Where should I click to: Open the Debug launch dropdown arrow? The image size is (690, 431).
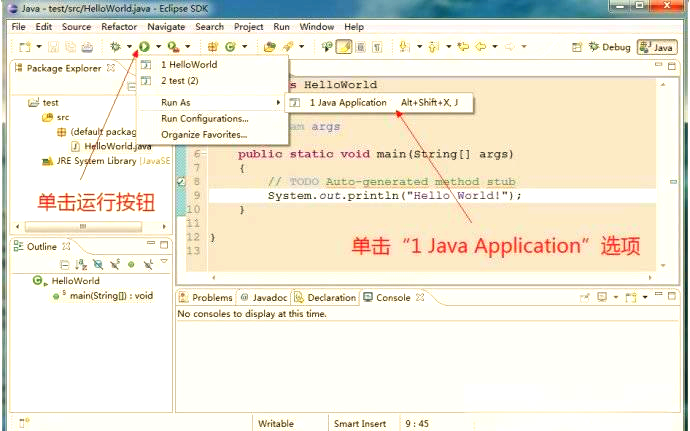(x=129, y=46)
